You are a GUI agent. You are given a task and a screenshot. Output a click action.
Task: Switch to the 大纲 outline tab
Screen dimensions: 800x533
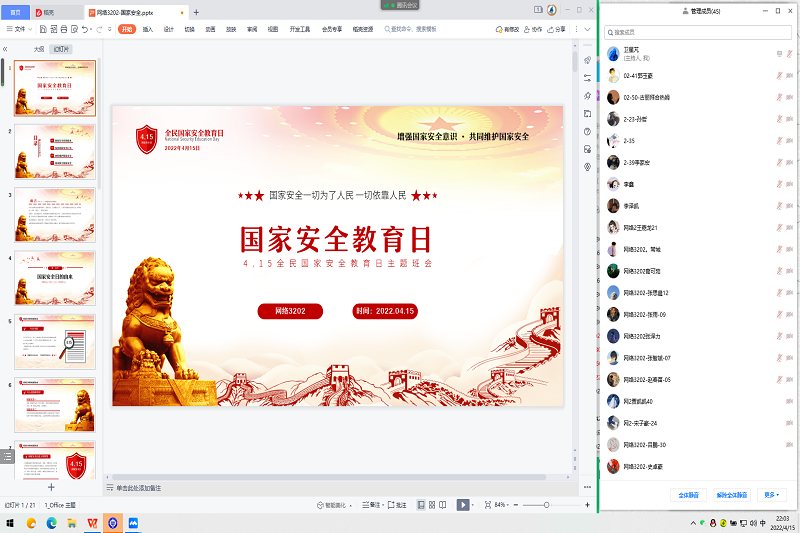click(x=38, y=48)
